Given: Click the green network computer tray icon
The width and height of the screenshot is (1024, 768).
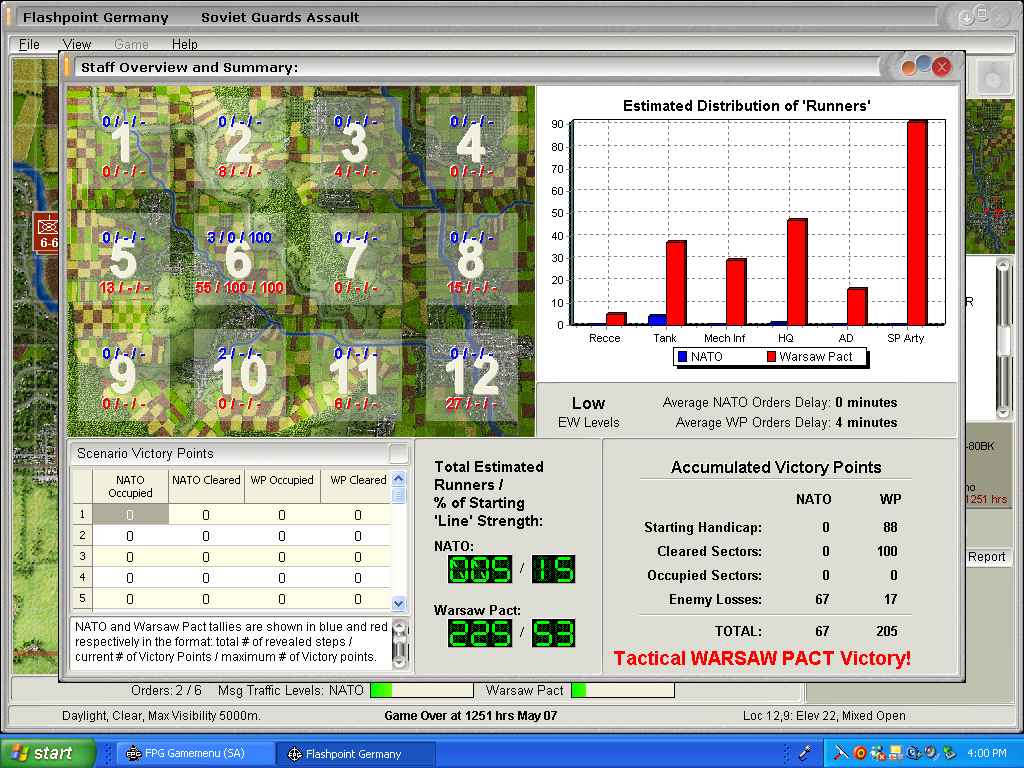Looking at the screenshot, I should pyautogui.click(x=948, y=753).
